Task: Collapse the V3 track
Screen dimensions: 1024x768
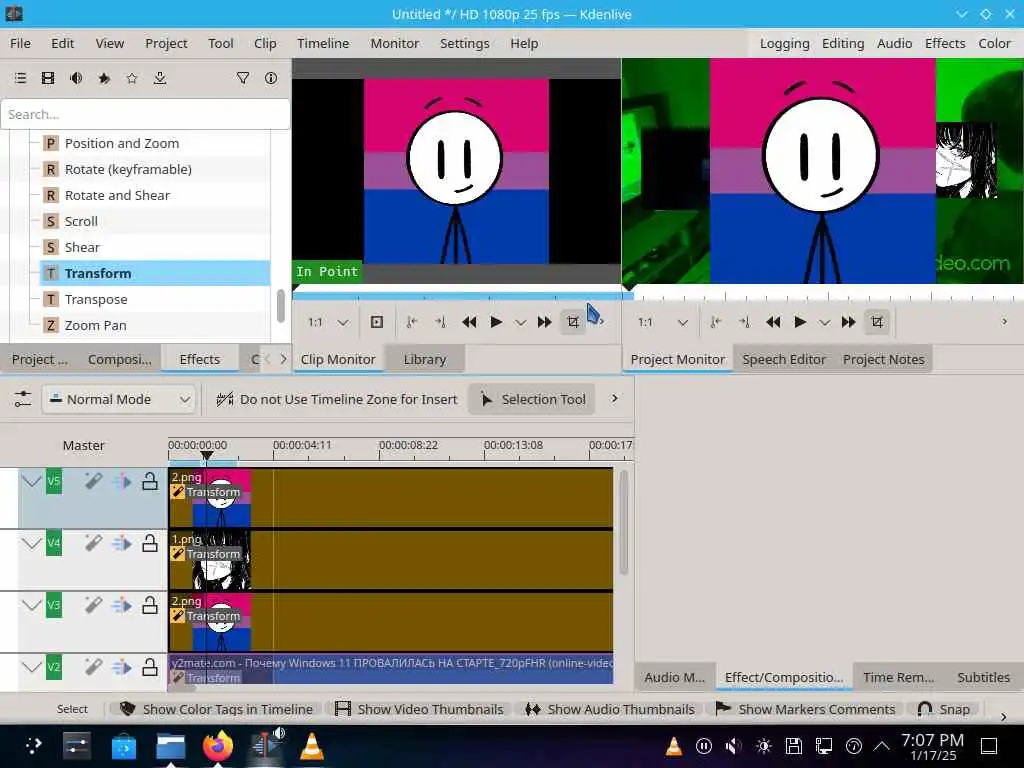Action: click(x=31, y=605)
